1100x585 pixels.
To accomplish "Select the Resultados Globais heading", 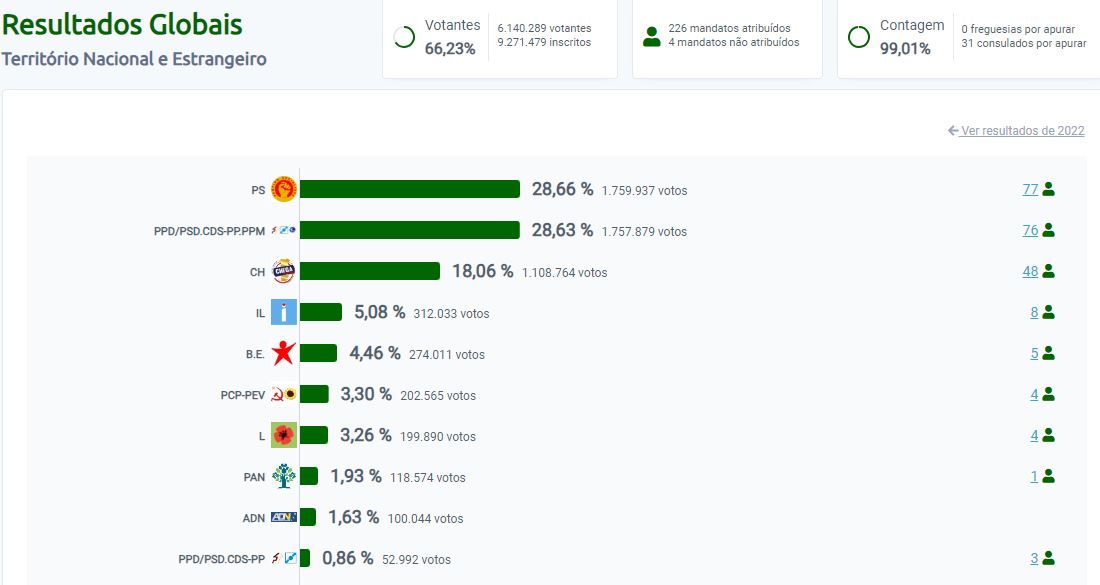I will [122, 25].
